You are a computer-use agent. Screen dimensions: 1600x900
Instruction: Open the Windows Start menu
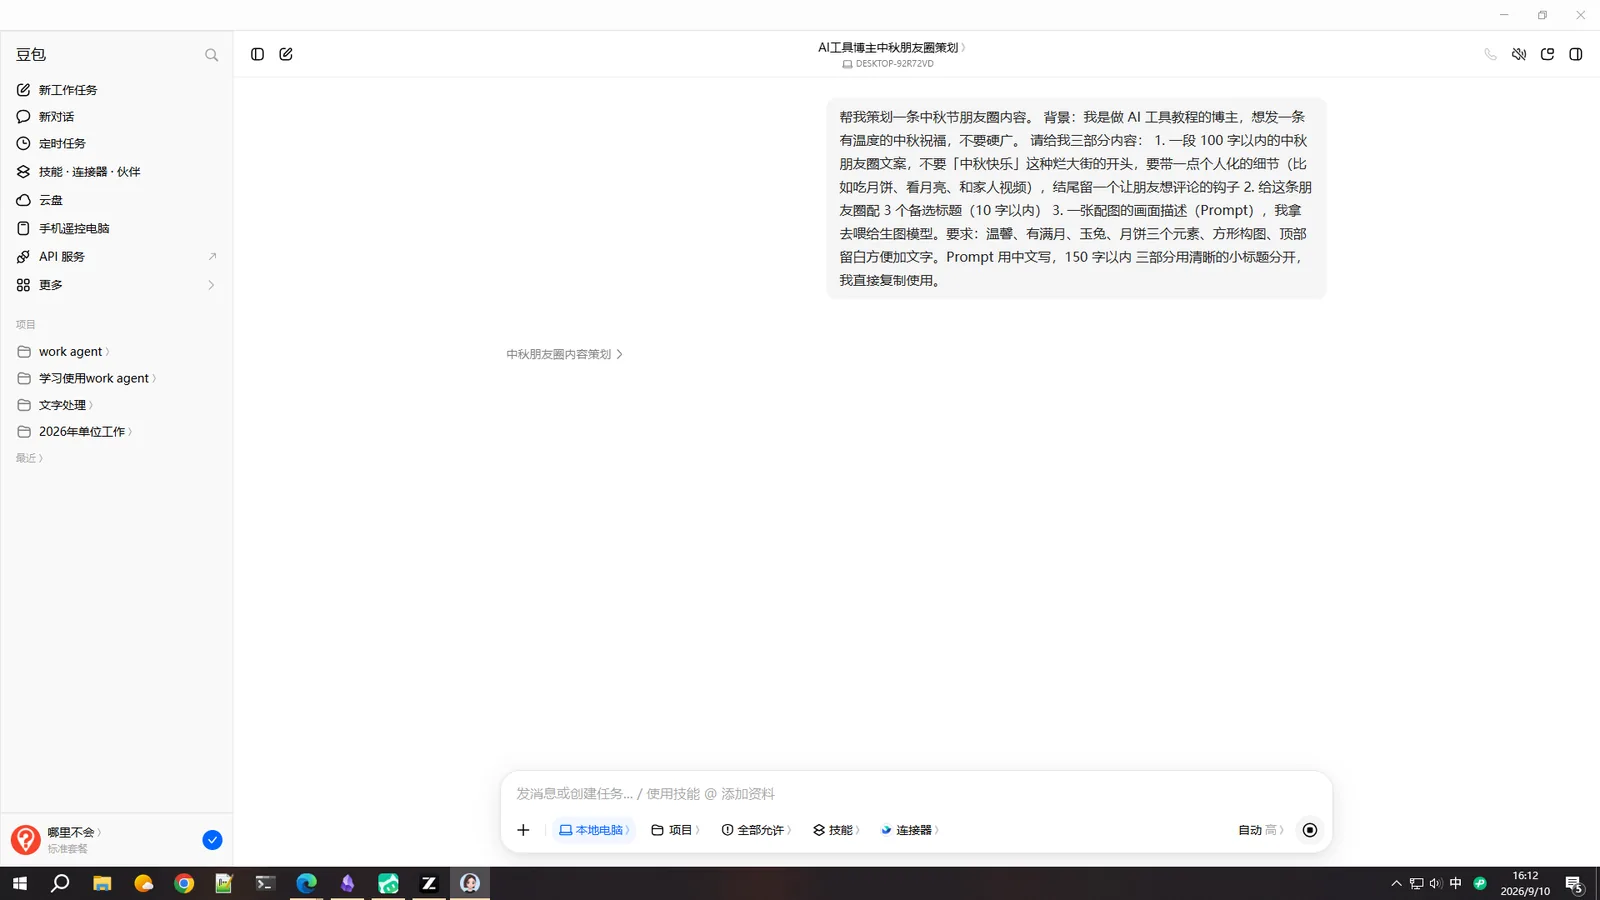pyautogui.click(x=20, y=883)
